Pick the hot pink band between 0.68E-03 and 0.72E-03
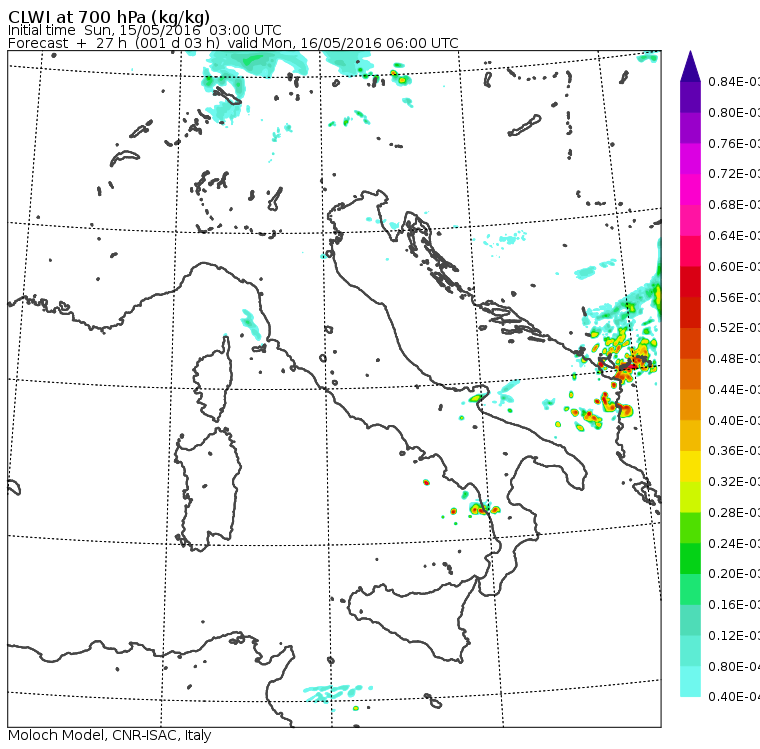Image resolution: width=760 pixels, height=749 pixels. point(690,190)
